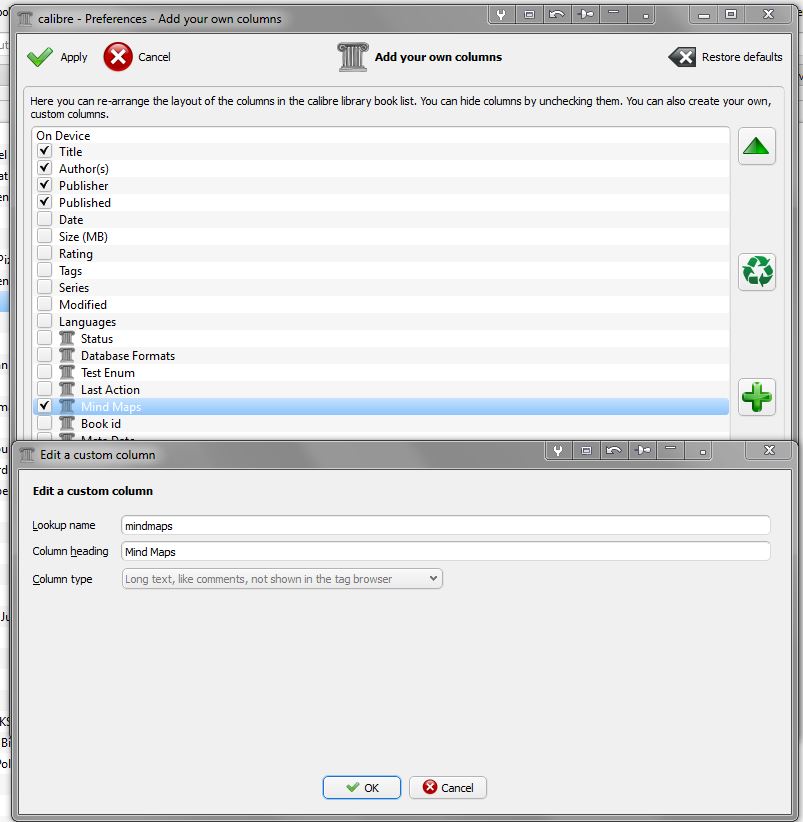The height and width of the screenshot is (822, 803).
Task: Click Cancel in Edit custom column dialog
Action: pyautogui.click(x=448, y=787)
